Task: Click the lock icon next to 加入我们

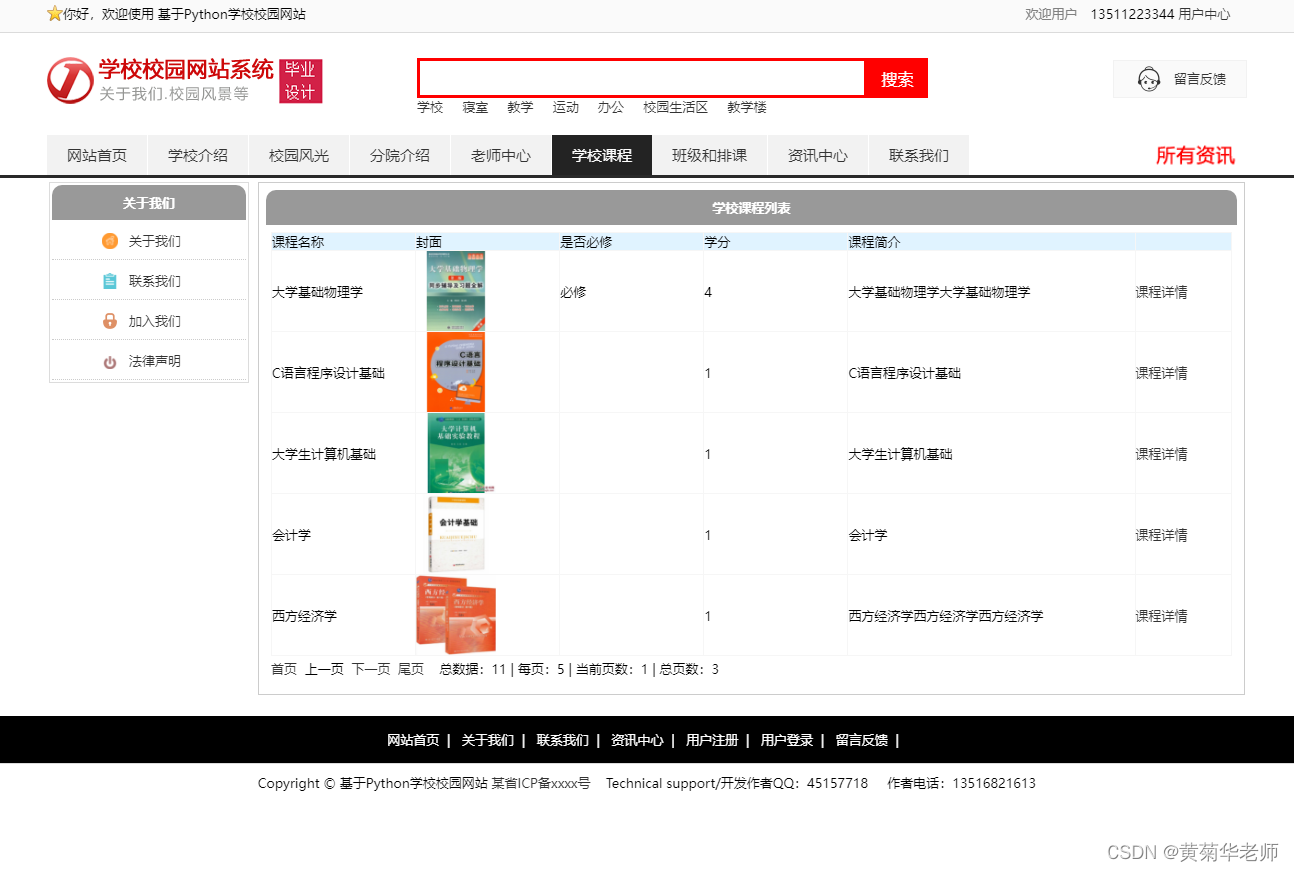Action: [x=110, y=321]
